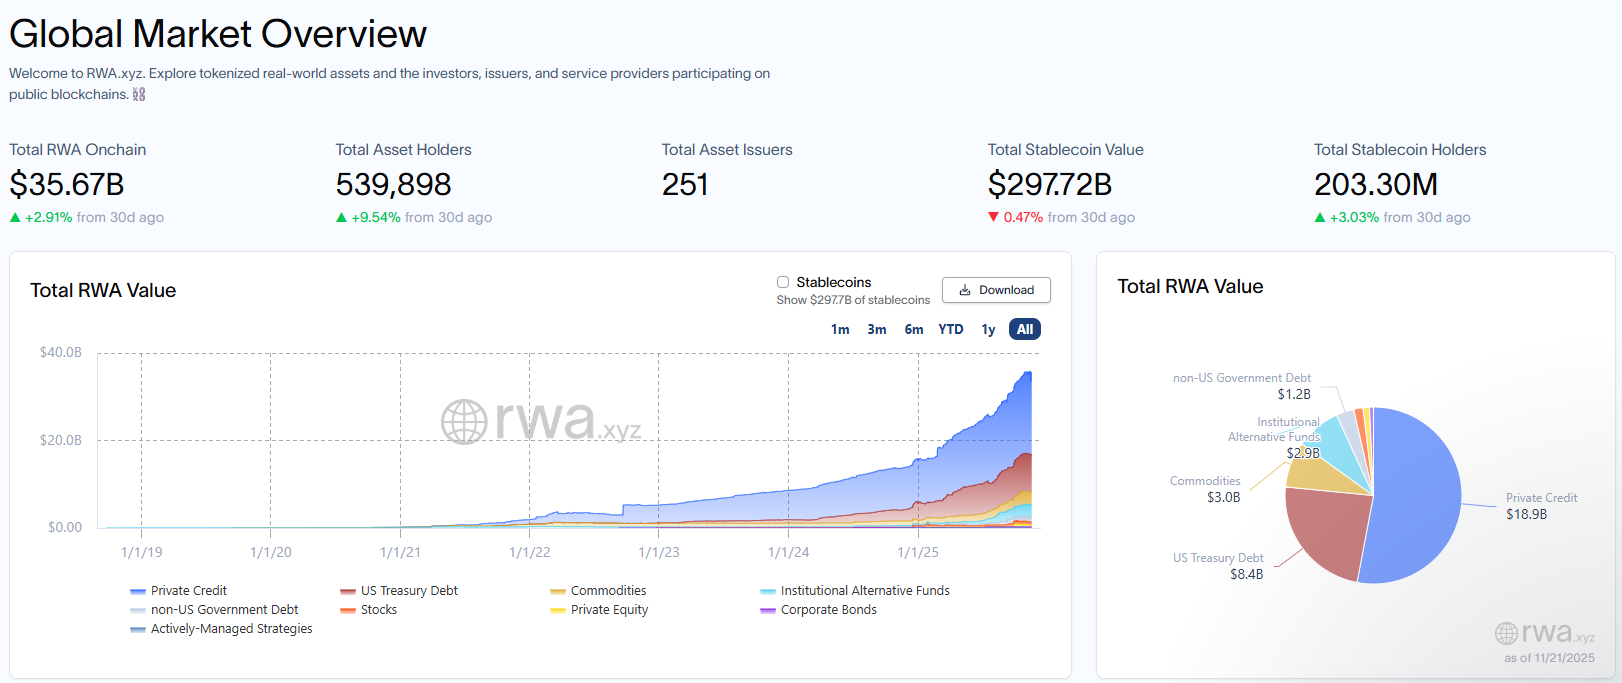Click the rwa.xyz globe watermark on chart
Viewport: 1622px width, 683px height.
[x=465, y=422]
